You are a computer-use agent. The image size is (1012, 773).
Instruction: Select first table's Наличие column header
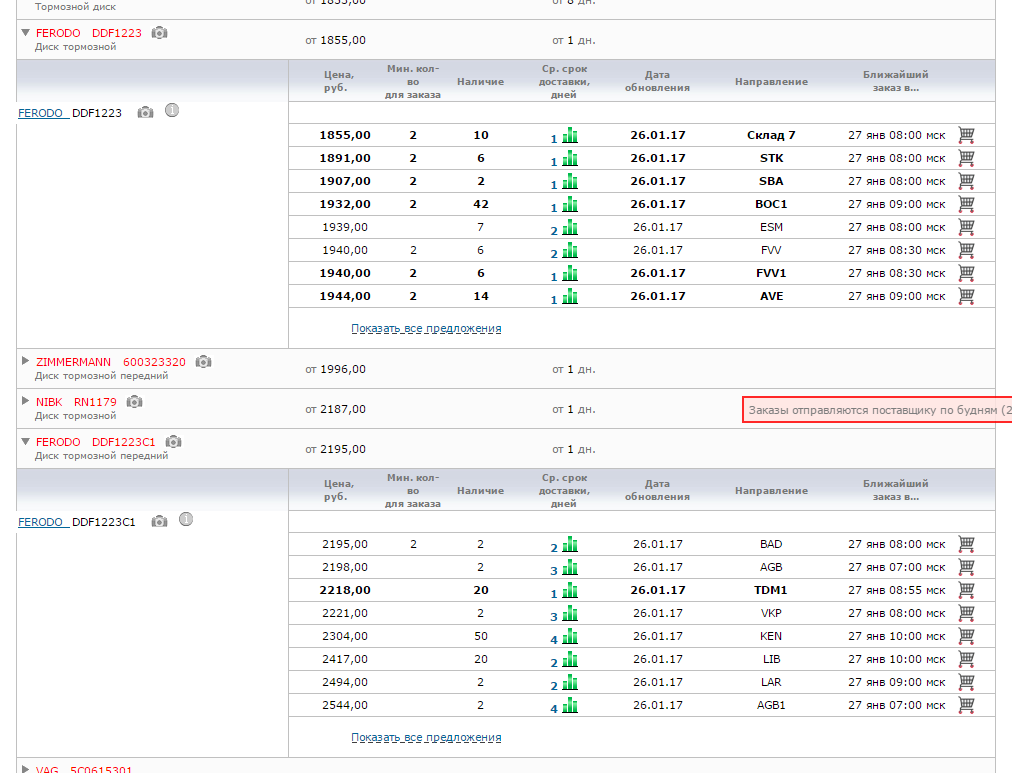point(480,81)
